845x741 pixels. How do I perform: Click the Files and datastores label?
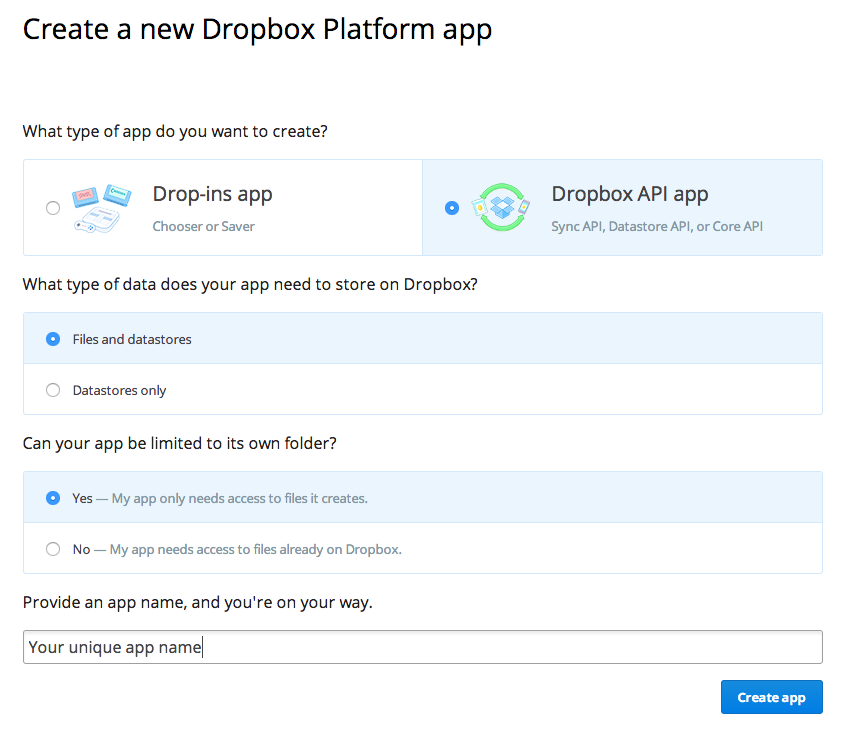point(132,339)
